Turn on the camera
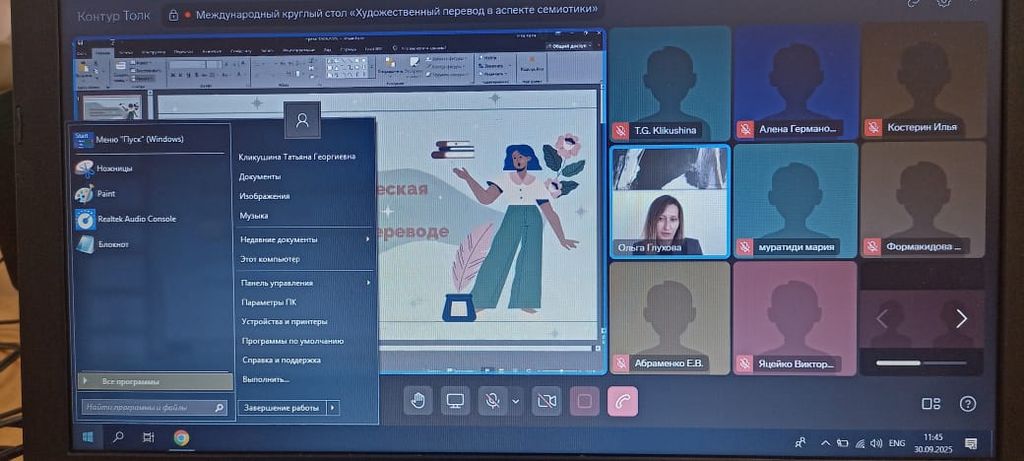This screenshot has height=461, width=1024. (546, 401)
